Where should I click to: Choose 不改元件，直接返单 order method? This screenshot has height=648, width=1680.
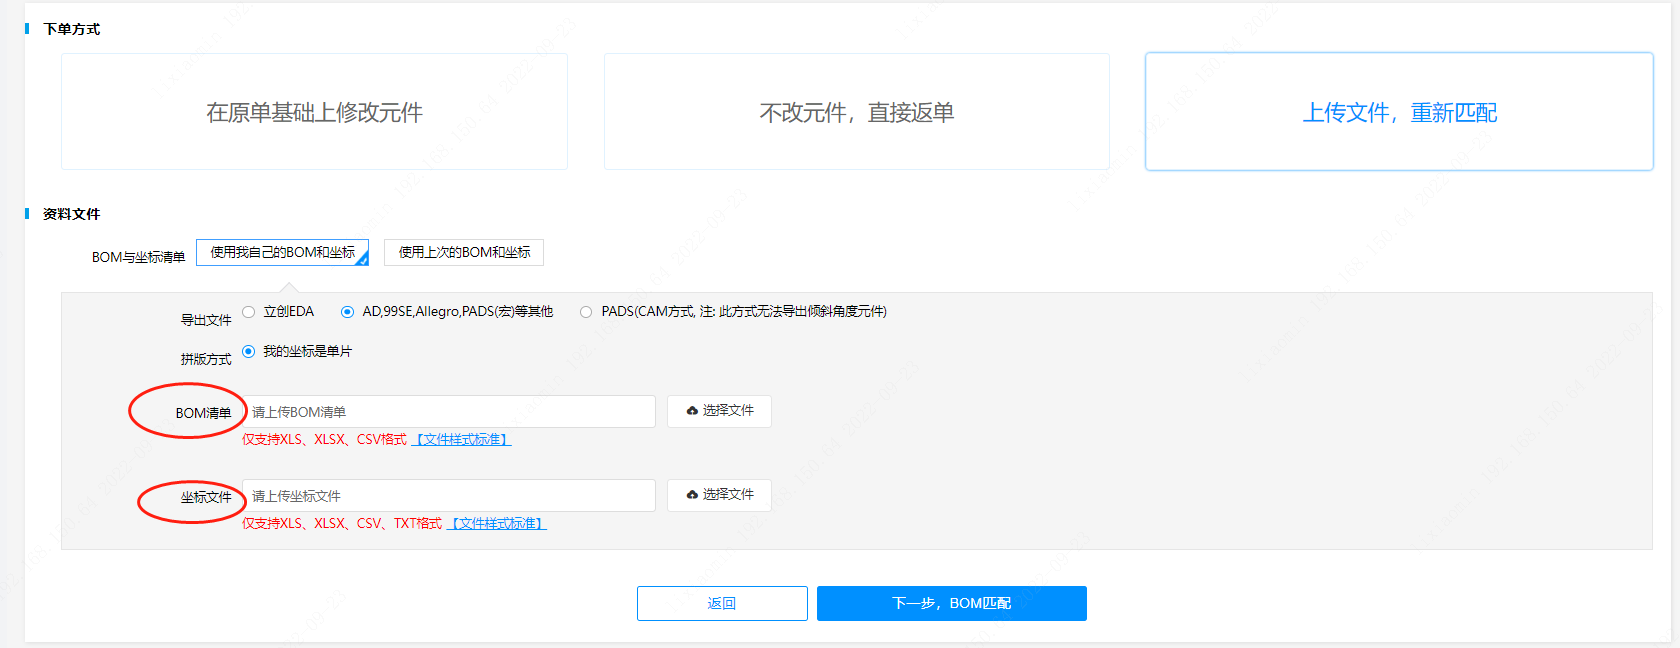coord(856,112)
